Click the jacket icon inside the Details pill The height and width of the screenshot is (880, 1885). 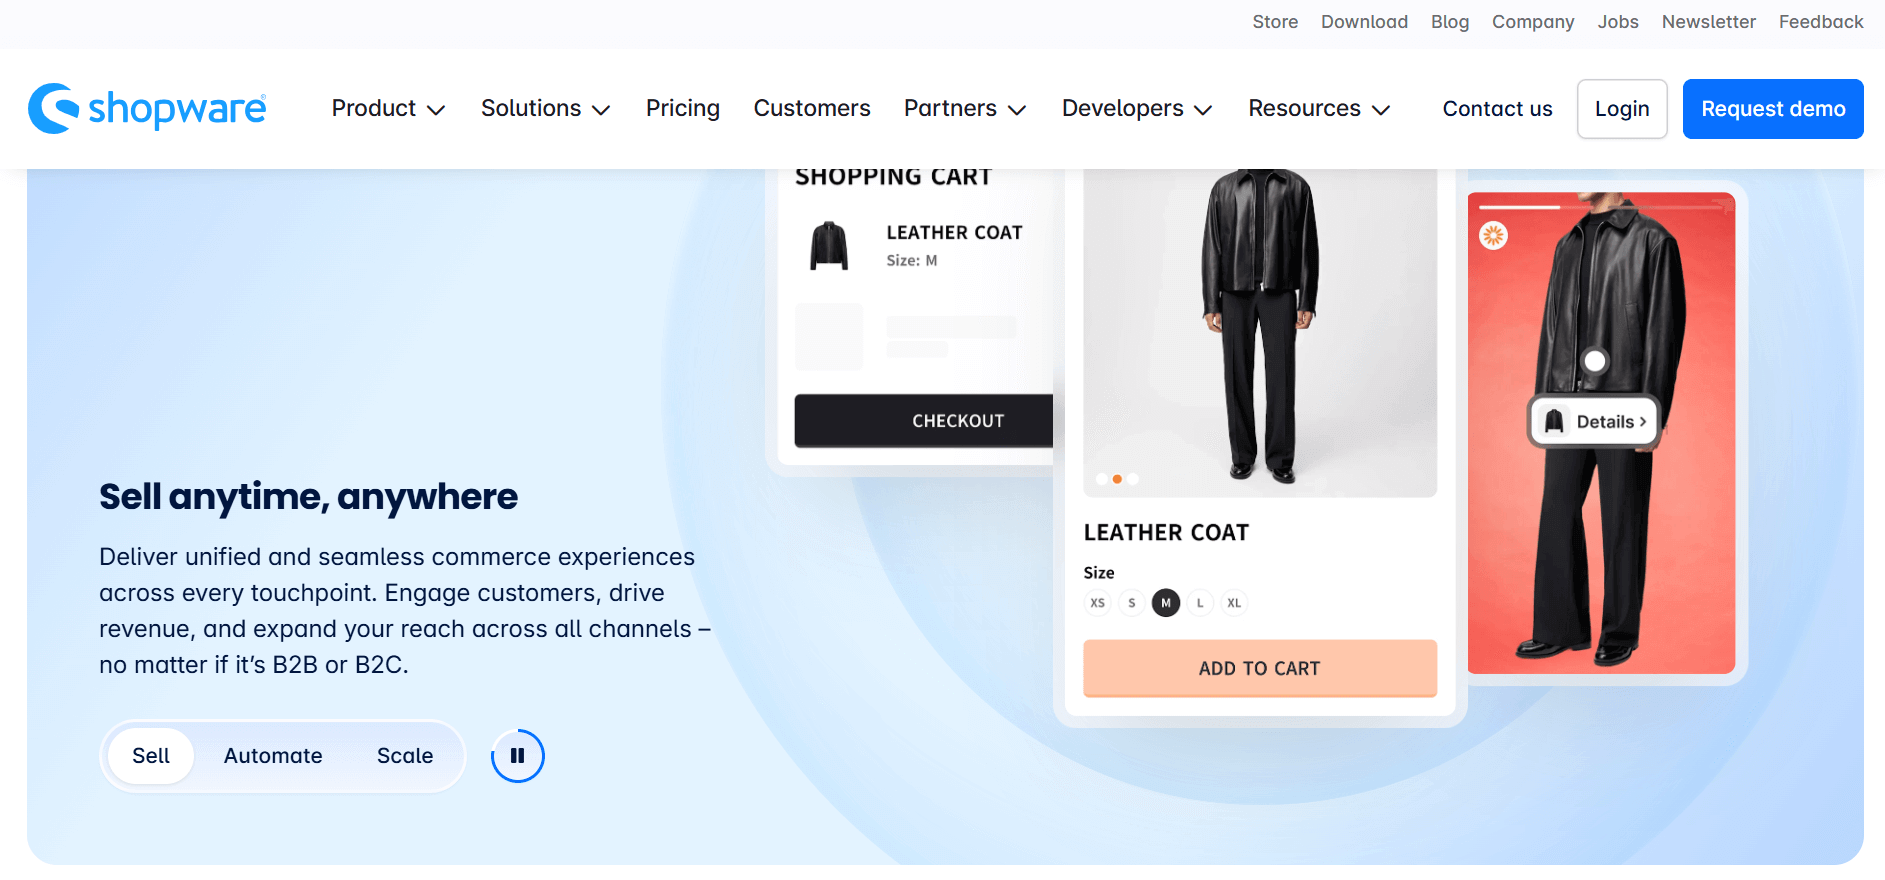(1554, 421)
